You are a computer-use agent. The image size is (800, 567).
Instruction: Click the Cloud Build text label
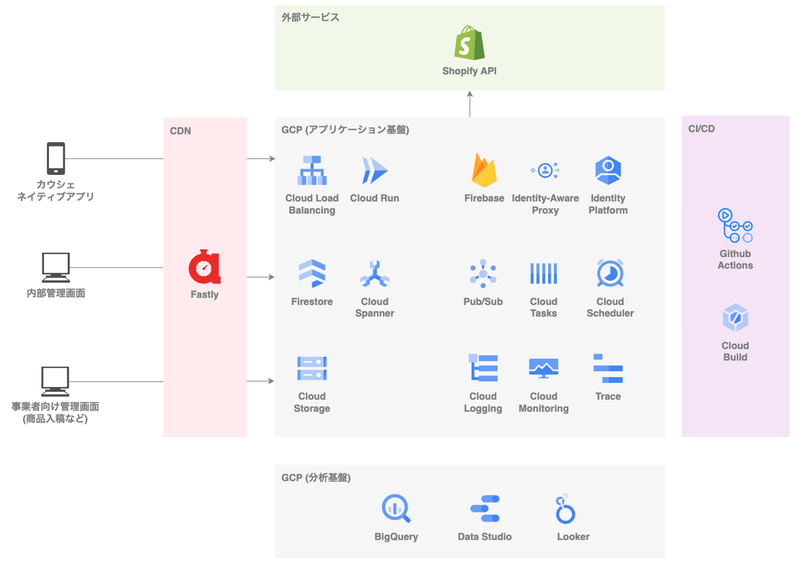(x=735, y=352)
